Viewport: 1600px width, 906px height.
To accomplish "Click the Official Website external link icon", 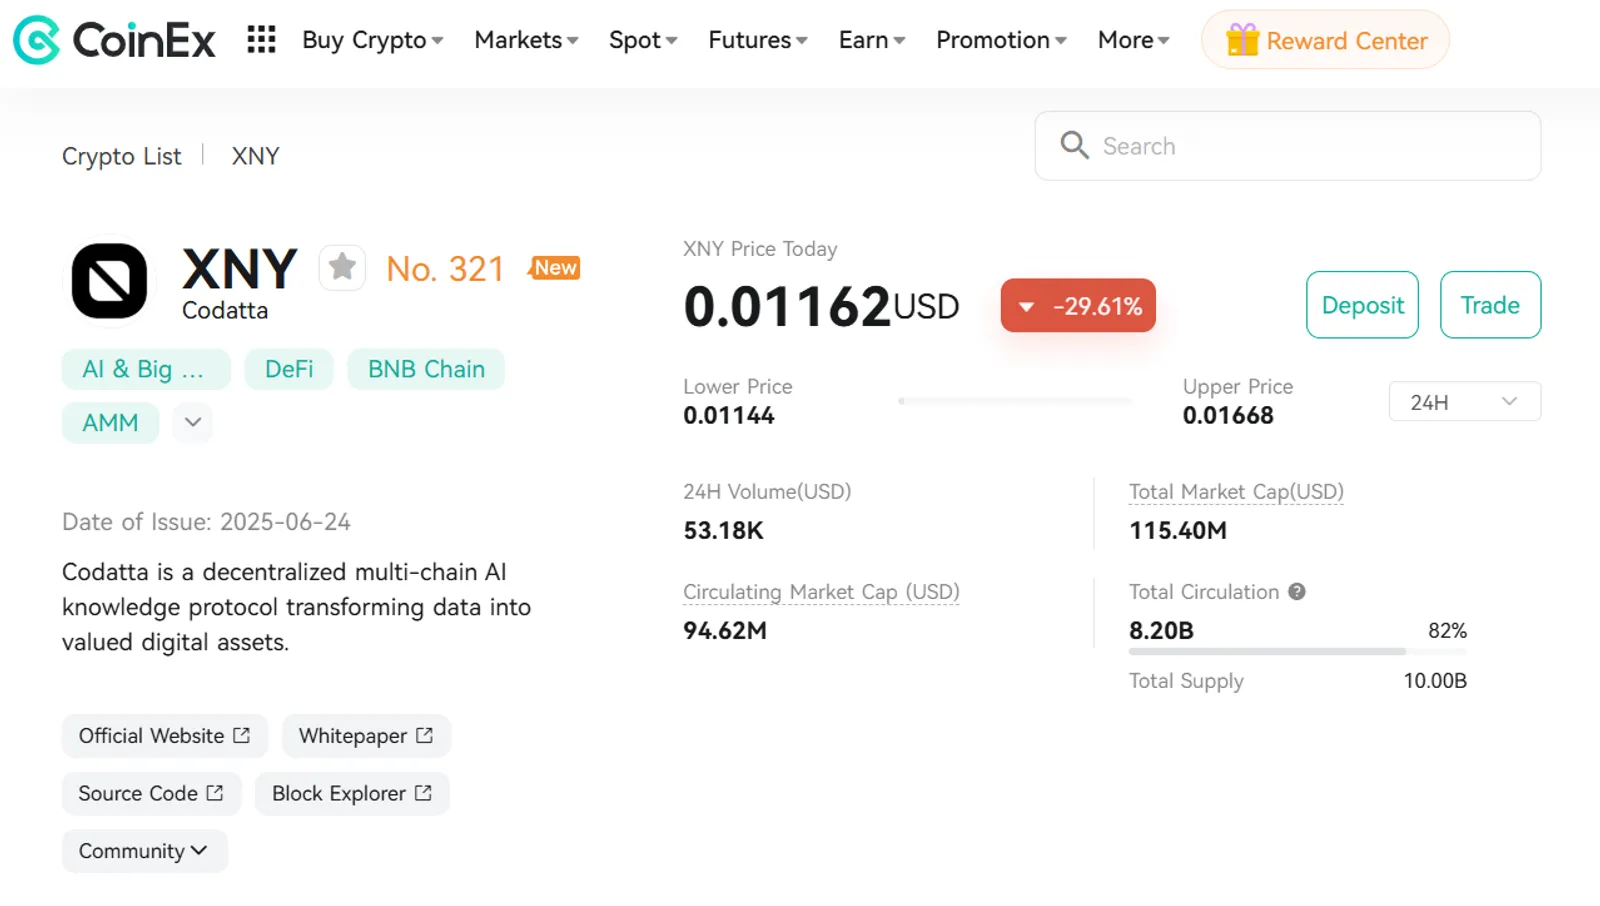I will click(241, 736).
